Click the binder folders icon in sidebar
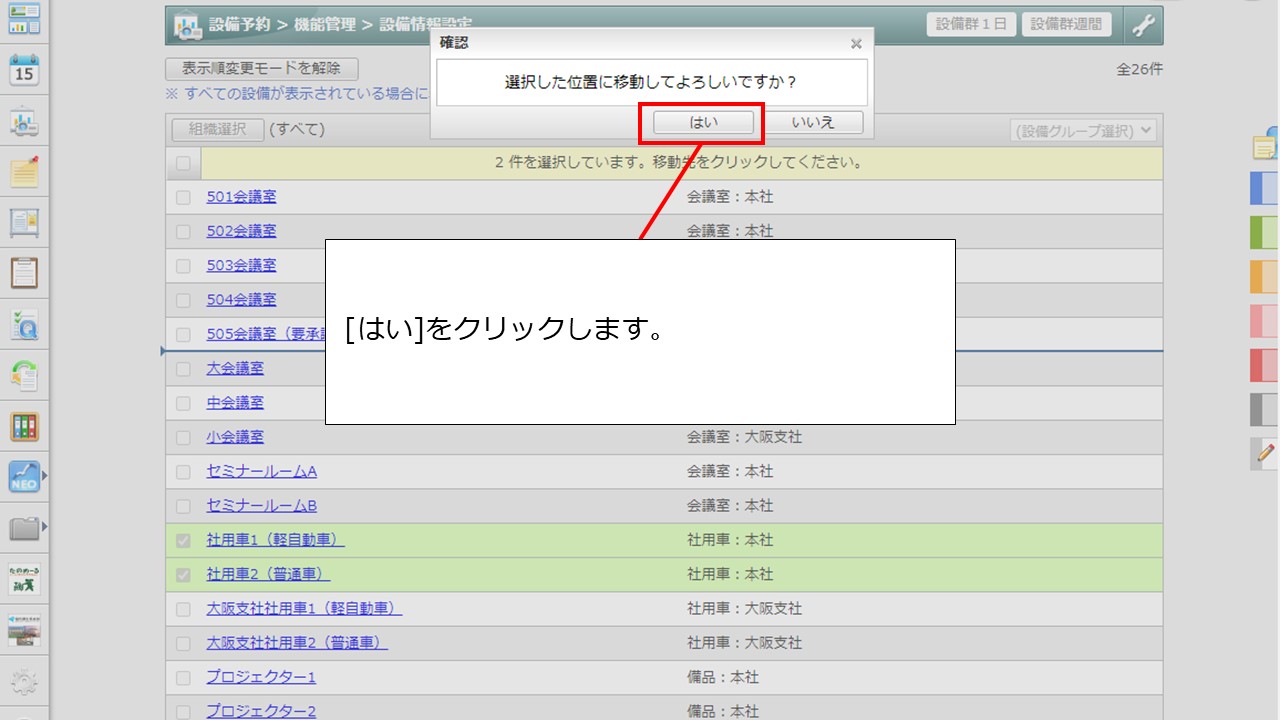Viewport: 1280px width, 720px height. tap(24, 426)
